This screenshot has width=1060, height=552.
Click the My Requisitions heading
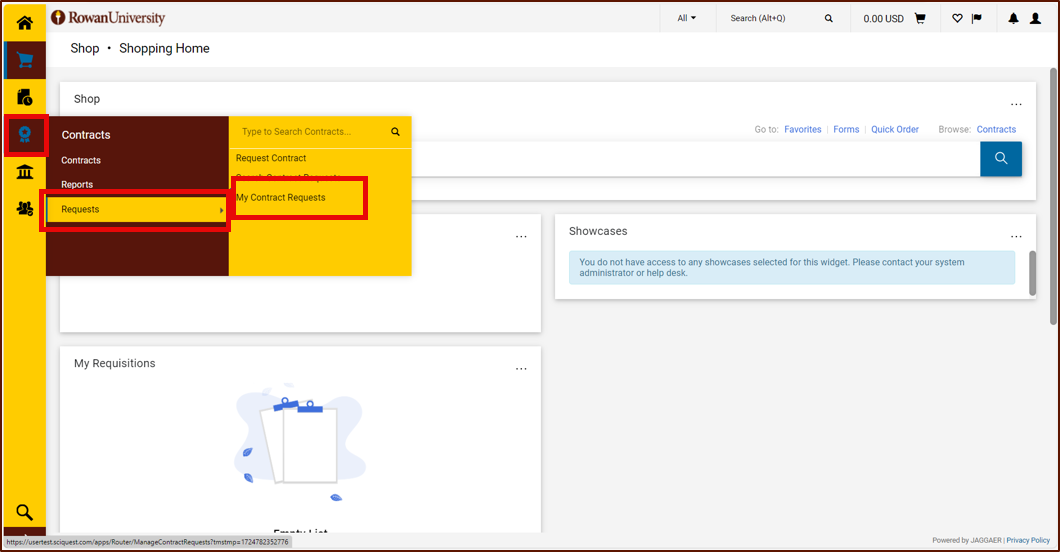[114, 363]
